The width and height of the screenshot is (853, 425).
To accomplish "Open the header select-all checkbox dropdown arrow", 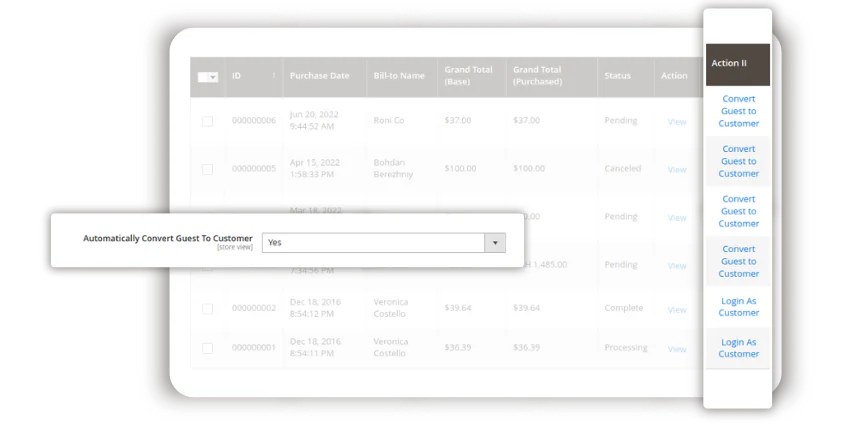I will click(x=213, y=77).
